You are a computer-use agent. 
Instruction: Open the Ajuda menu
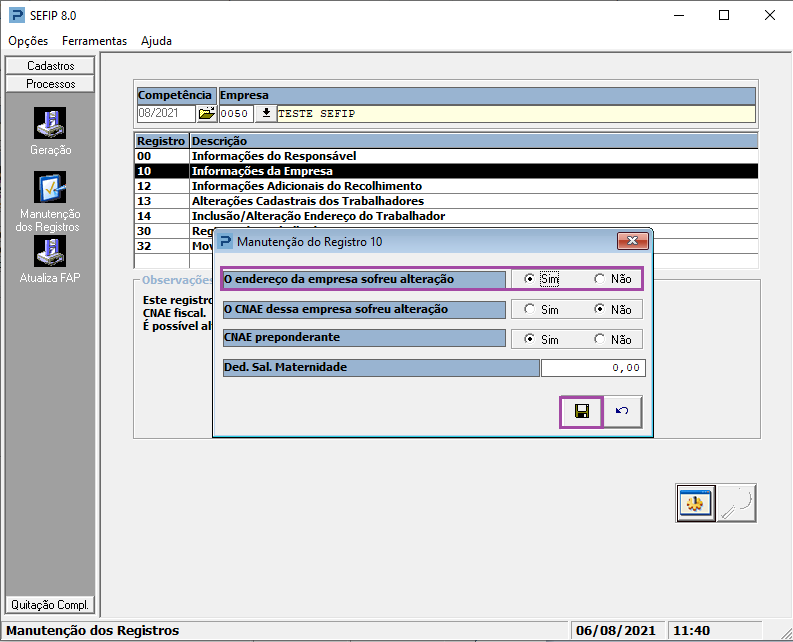(156, 41)
